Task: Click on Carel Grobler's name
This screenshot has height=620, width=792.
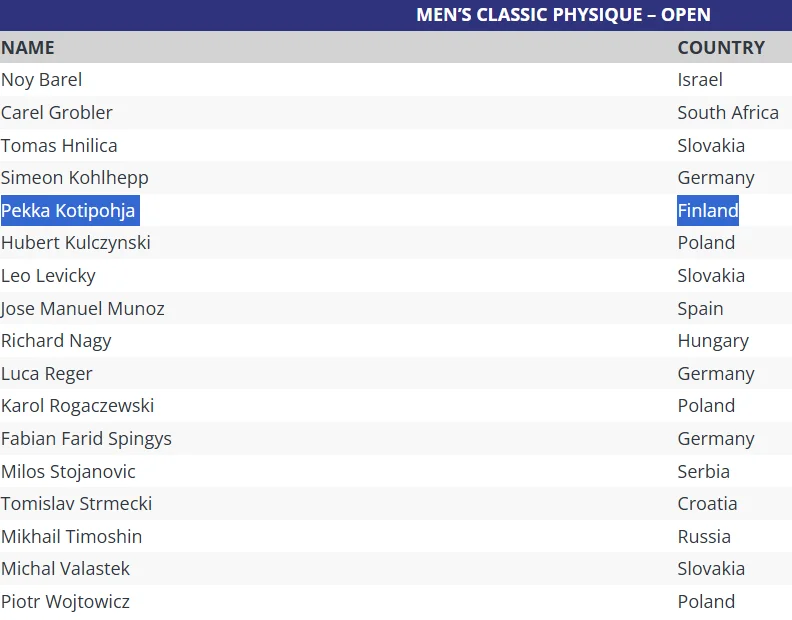Action: coord(57,113)
